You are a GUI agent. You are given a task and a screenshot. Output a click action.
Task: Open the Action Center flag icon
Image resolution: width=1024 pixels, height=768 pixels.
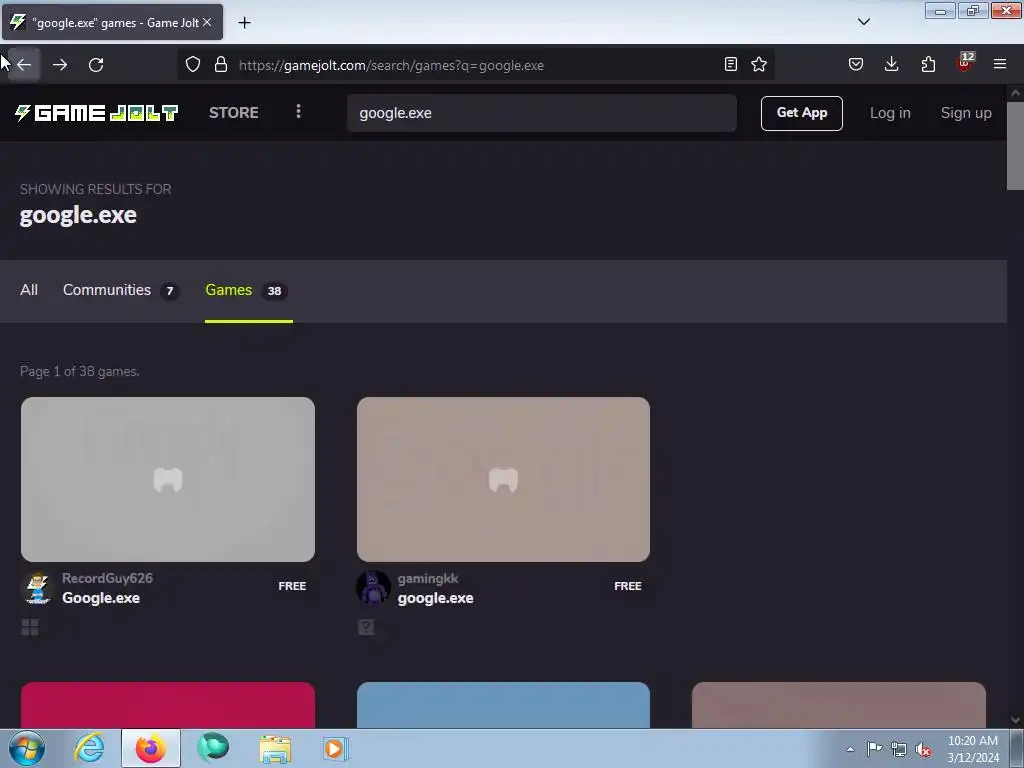(x=874, y=748)
